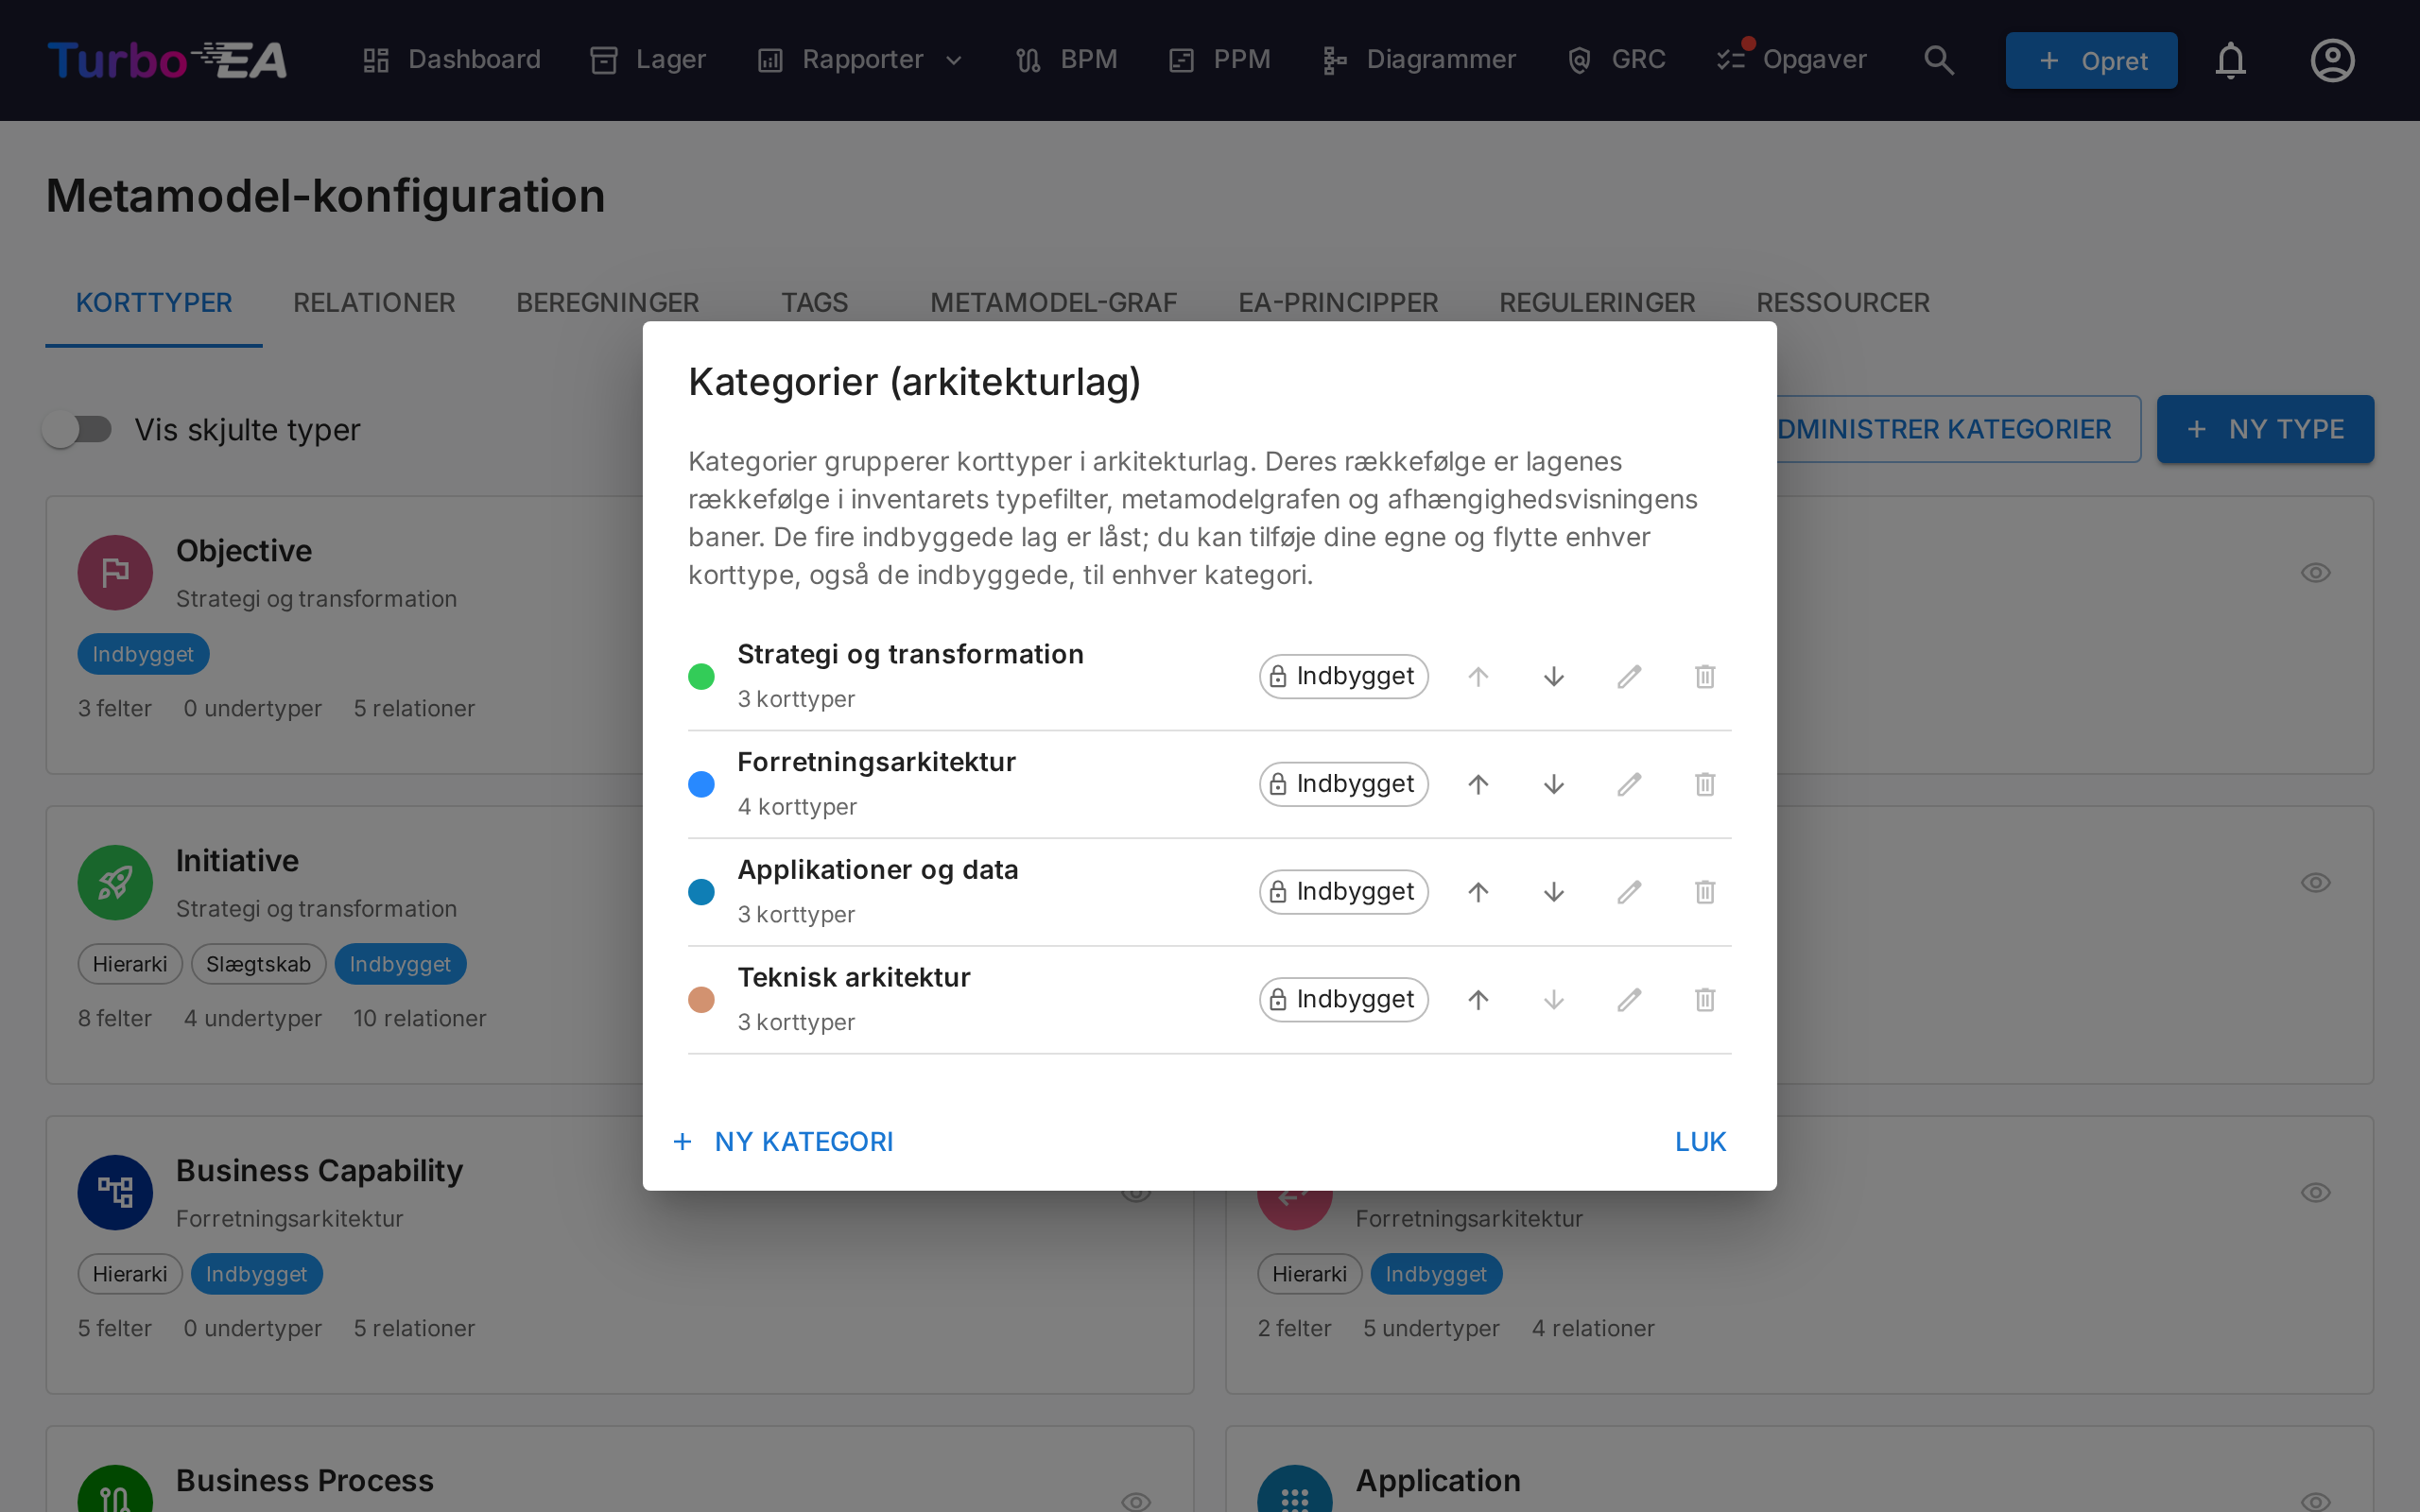Close dialog with LUK button
This screenshot has width=2420, height=1512.
(x=1700, y=1142)
